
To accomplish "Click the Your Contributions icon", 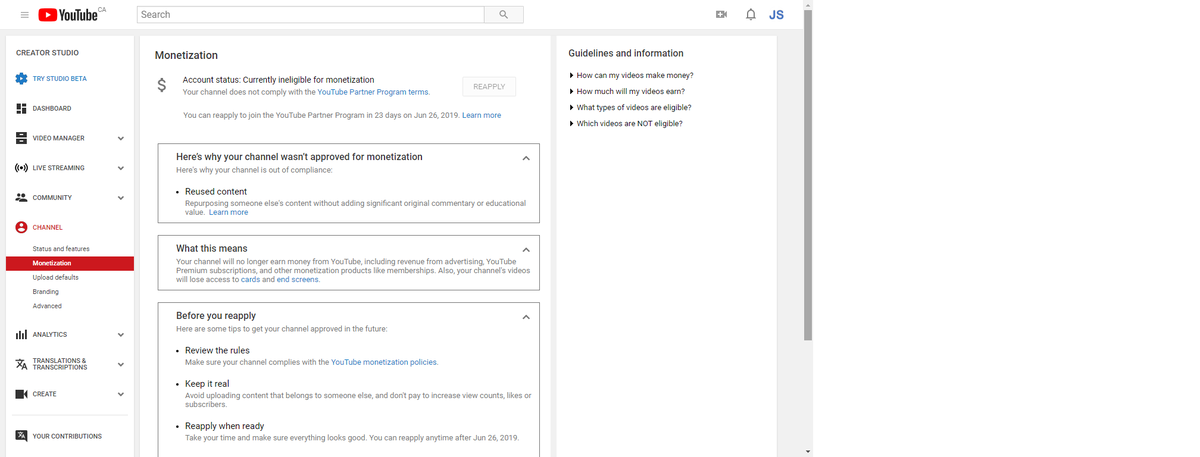I will [21, 436].
